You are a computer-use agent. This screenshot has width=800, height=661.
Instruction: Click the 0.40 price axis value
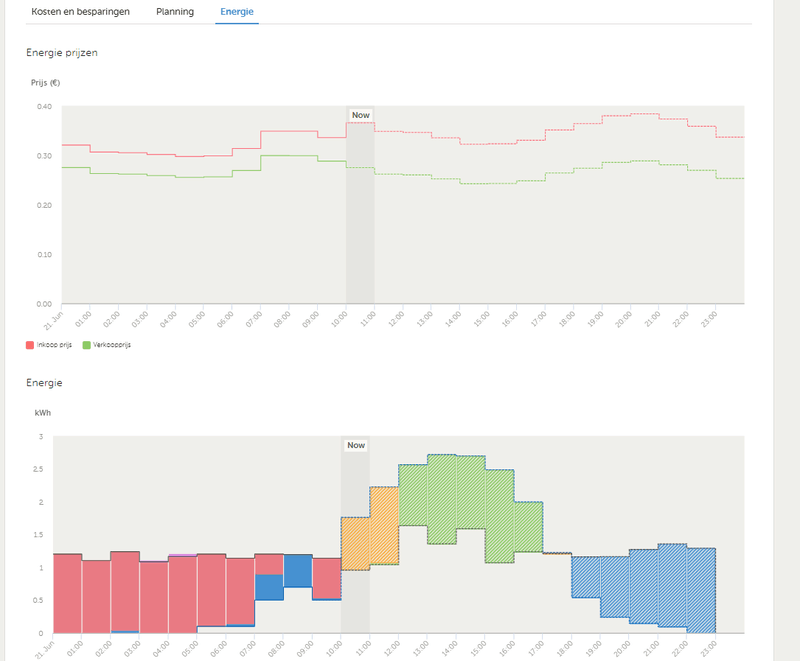[x=44, y=107]
